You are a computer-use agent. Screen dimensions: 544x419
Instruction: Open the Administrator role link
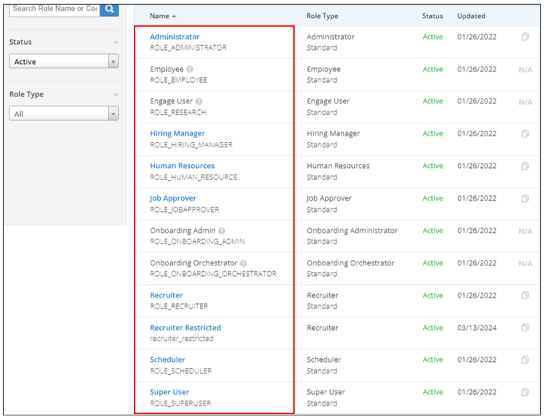point(175,37)
